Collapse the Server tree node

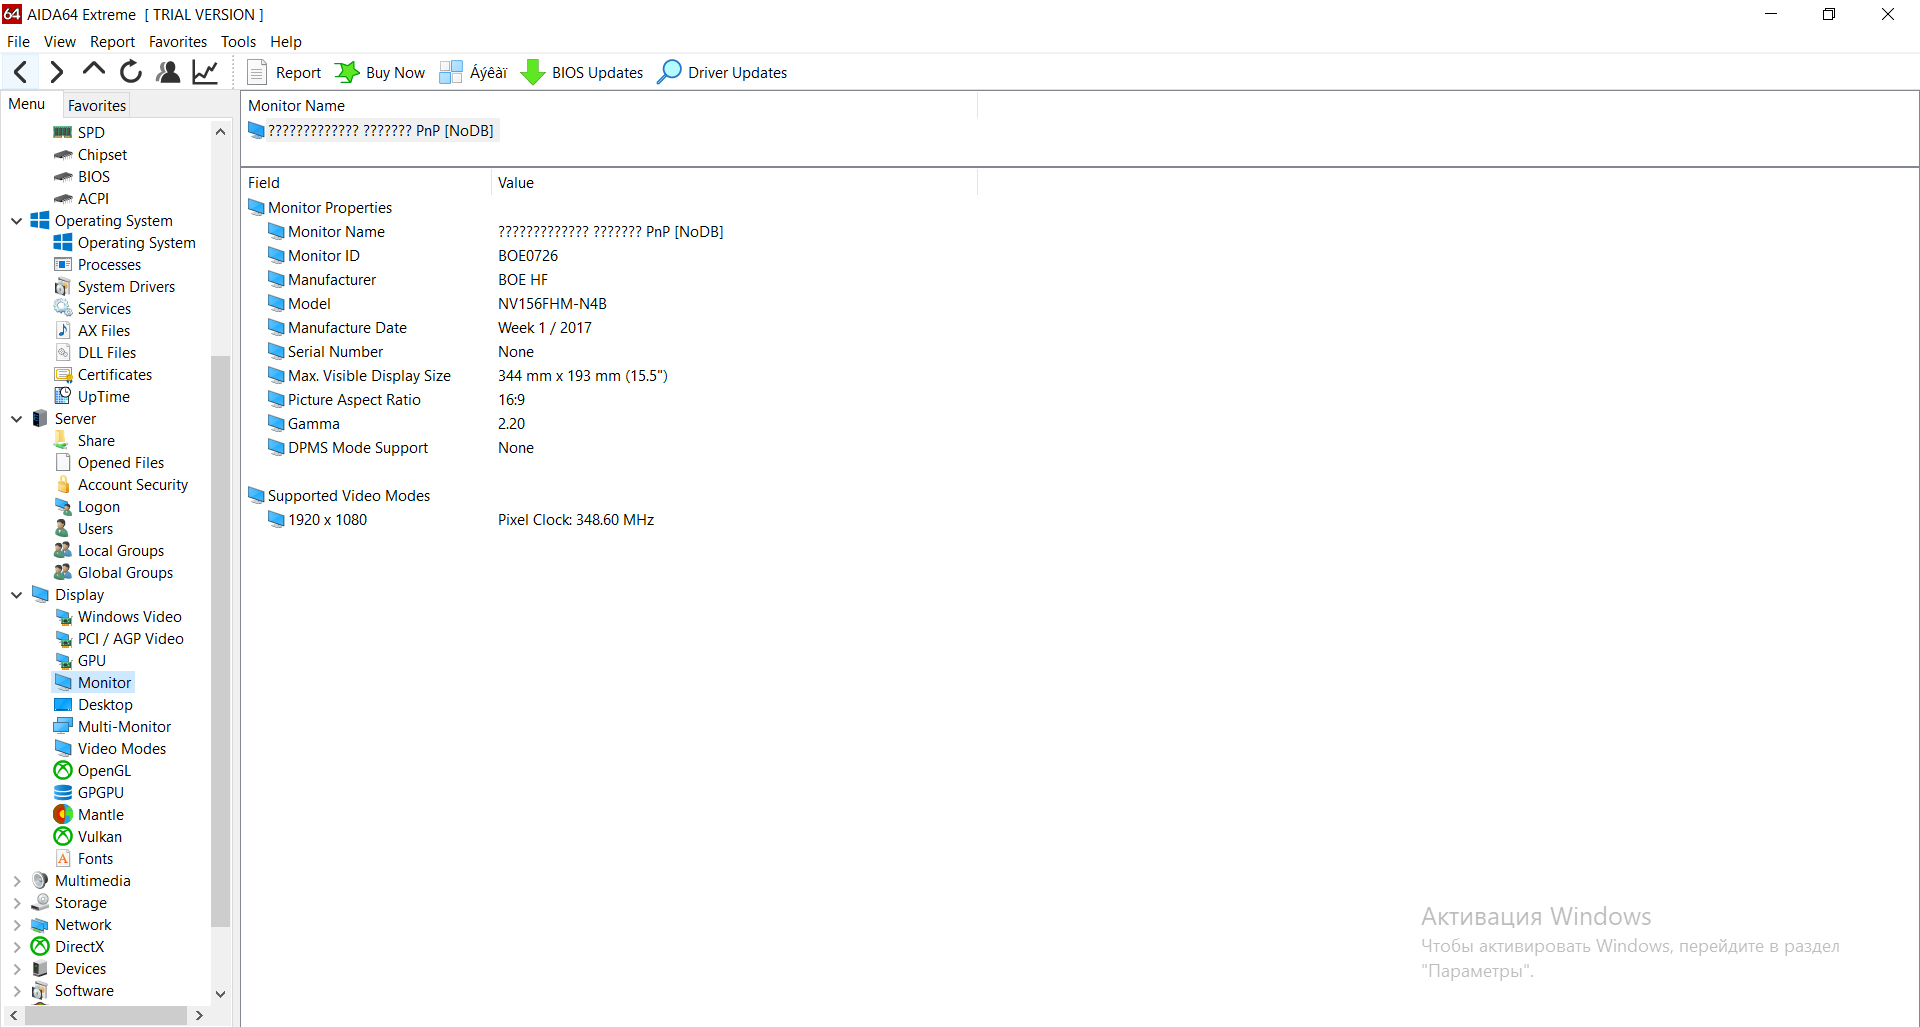pyautogui.click(x=17, y=419)
